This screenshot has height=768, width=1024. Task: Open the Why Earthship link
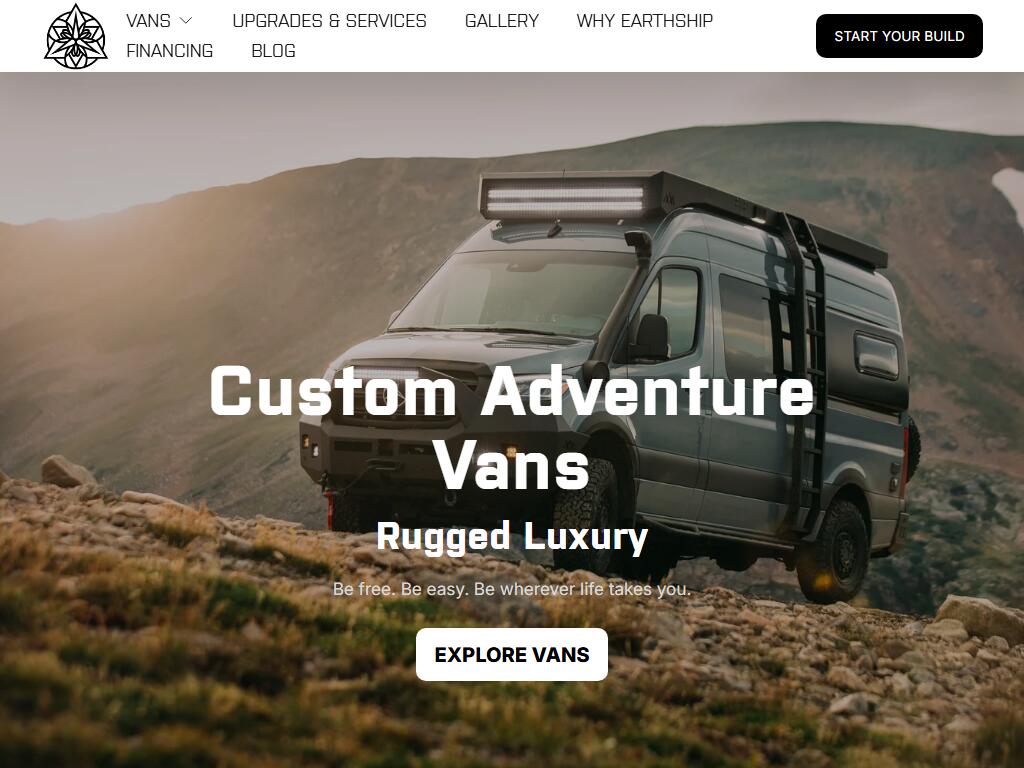645,21
